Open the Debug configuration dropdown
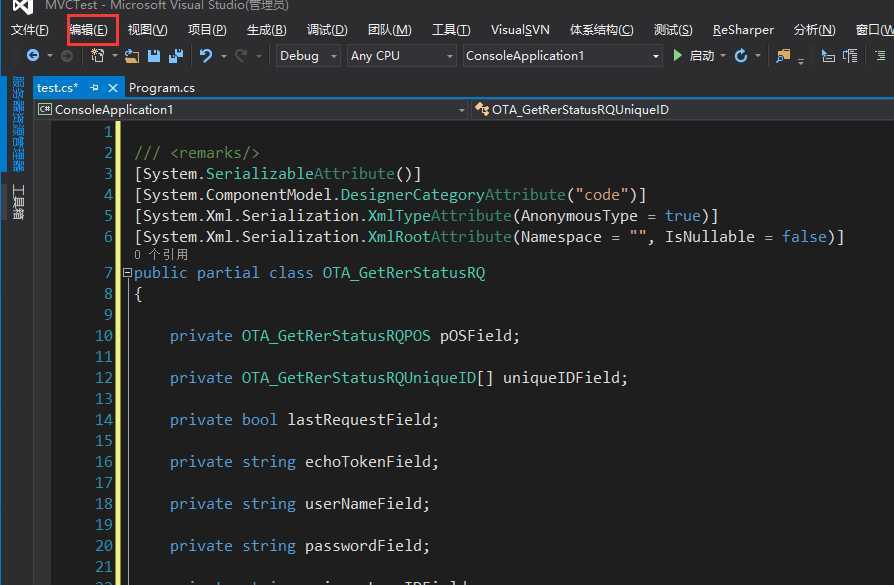Viewport: 894px width, 585px height. [x=308, y=56]
